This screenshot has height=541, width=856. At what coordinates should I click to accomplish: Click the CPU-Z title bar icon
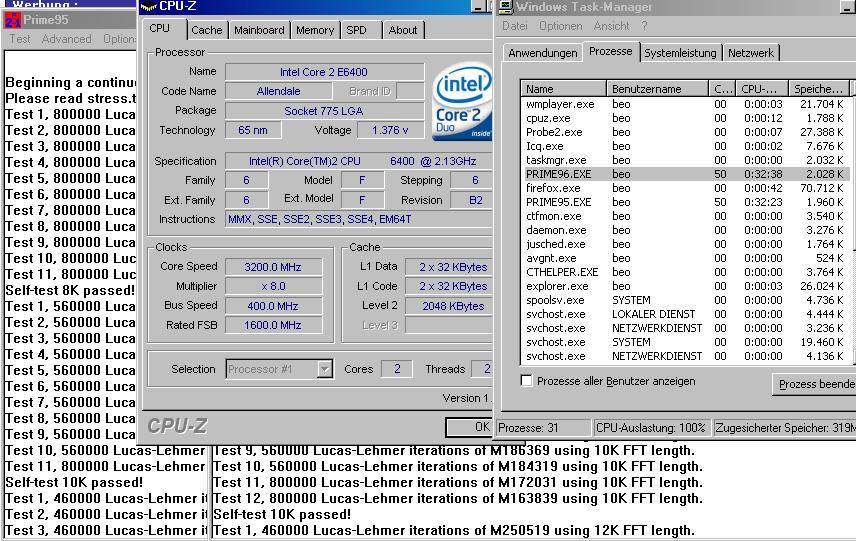pos(148,7)
